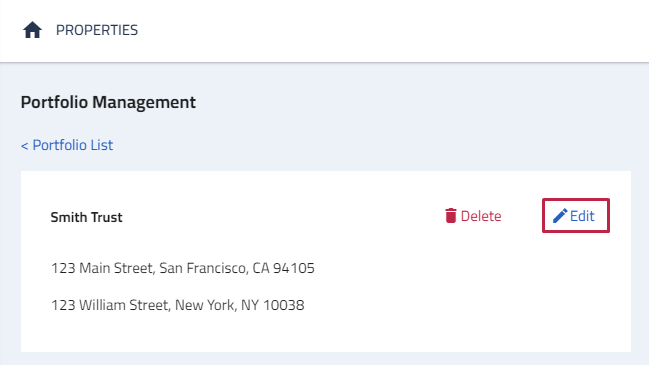This screenshot has height=365, width=649.
Task: Click the highlighted red-outlined Edit box
Action: pos(576,216)
